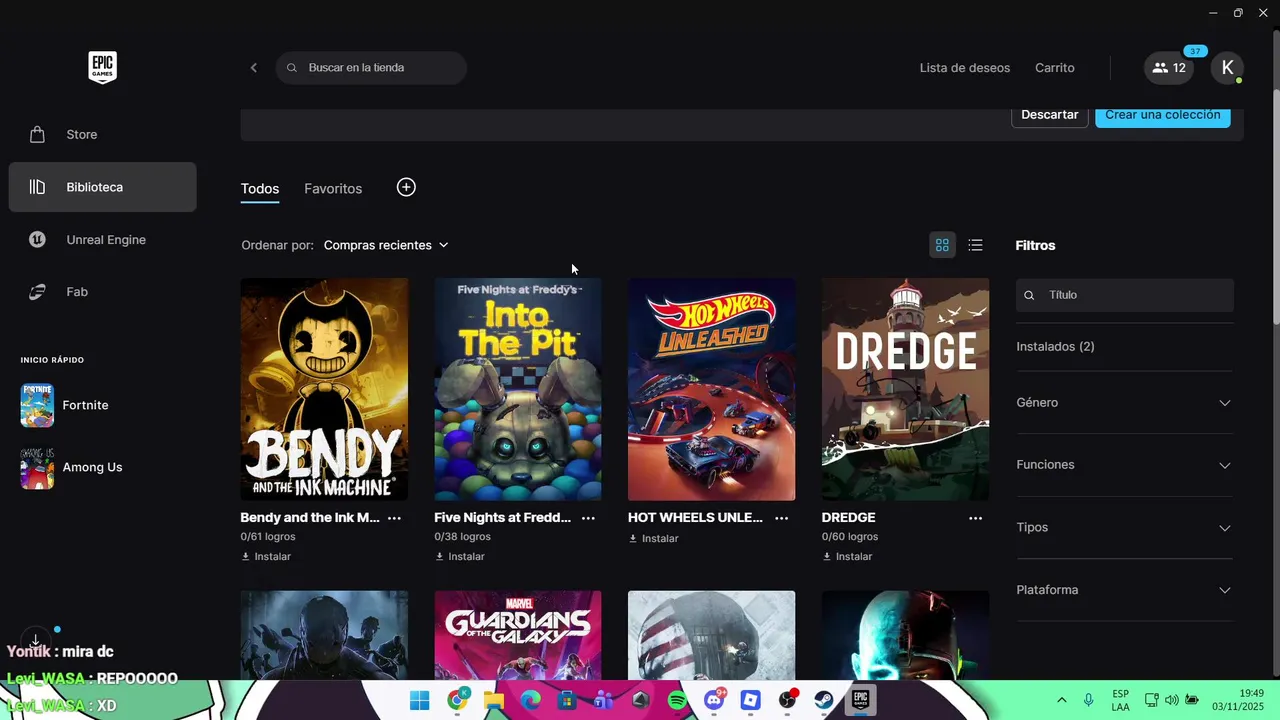Add a new collection with plus icon
Image resolution: width=1280 pixels, height=720 pixels.
tap(406, 187)
